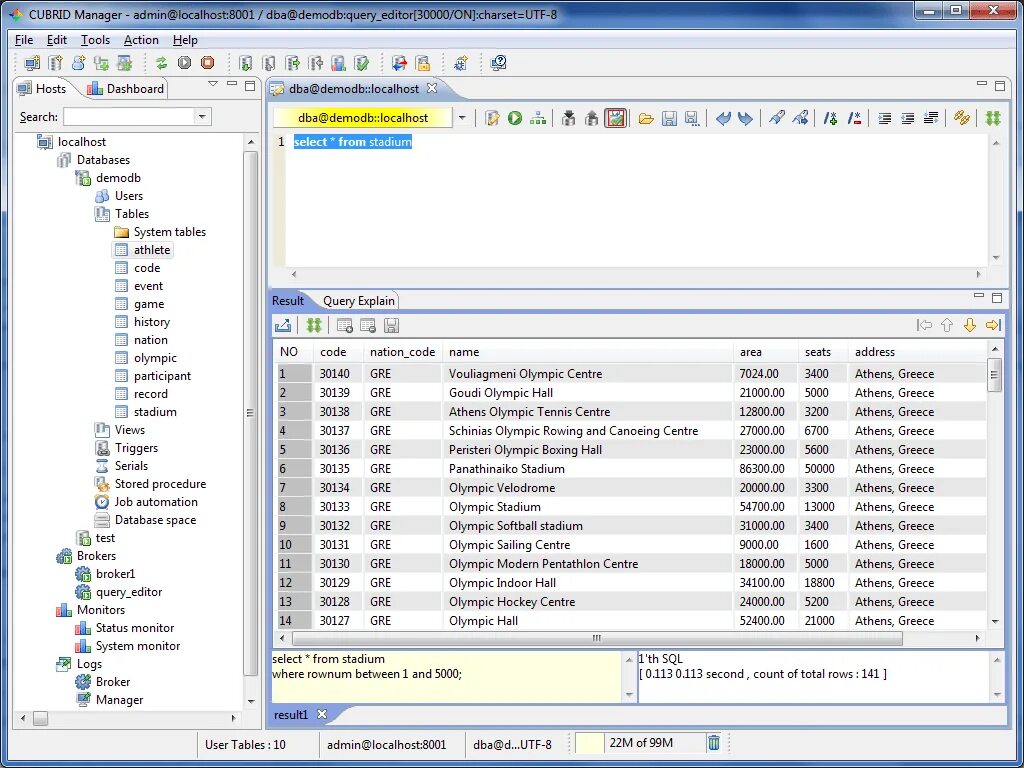Open the dba@demodb::localhost database dropdown
The width and height of the screenshot is (1024, 768).
[x=462, y=118]
